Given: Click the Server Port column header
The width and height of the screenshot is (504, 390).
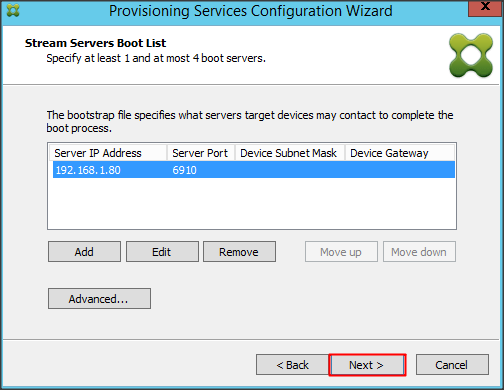Looking at the screenshot, I should tap(201, 153).
